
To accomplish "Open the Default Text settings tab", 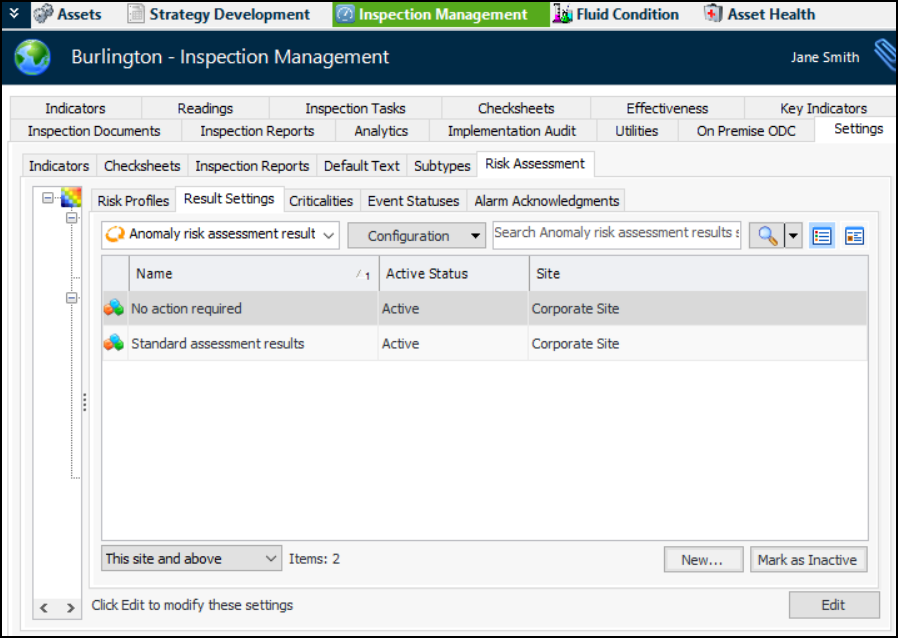I will tap(361, 166).
